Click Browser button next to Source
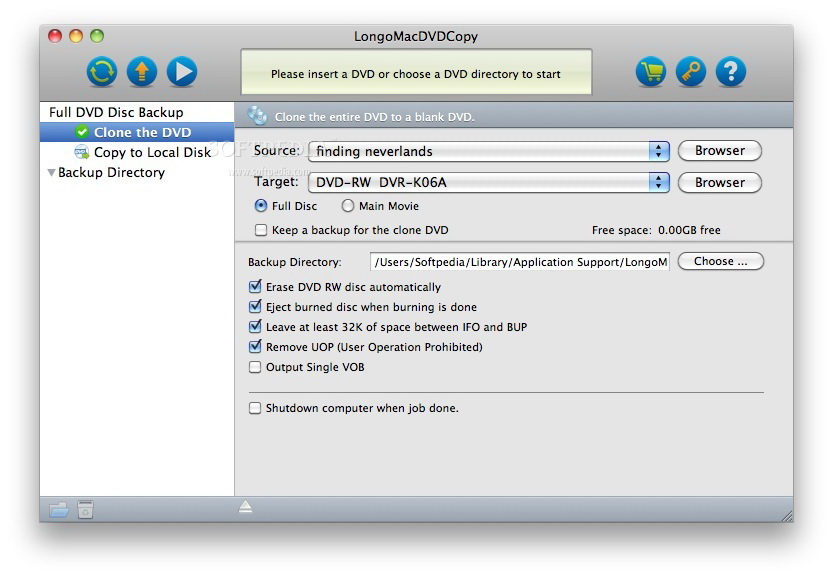Screen dimensions: 833x577 click(720, 151)
